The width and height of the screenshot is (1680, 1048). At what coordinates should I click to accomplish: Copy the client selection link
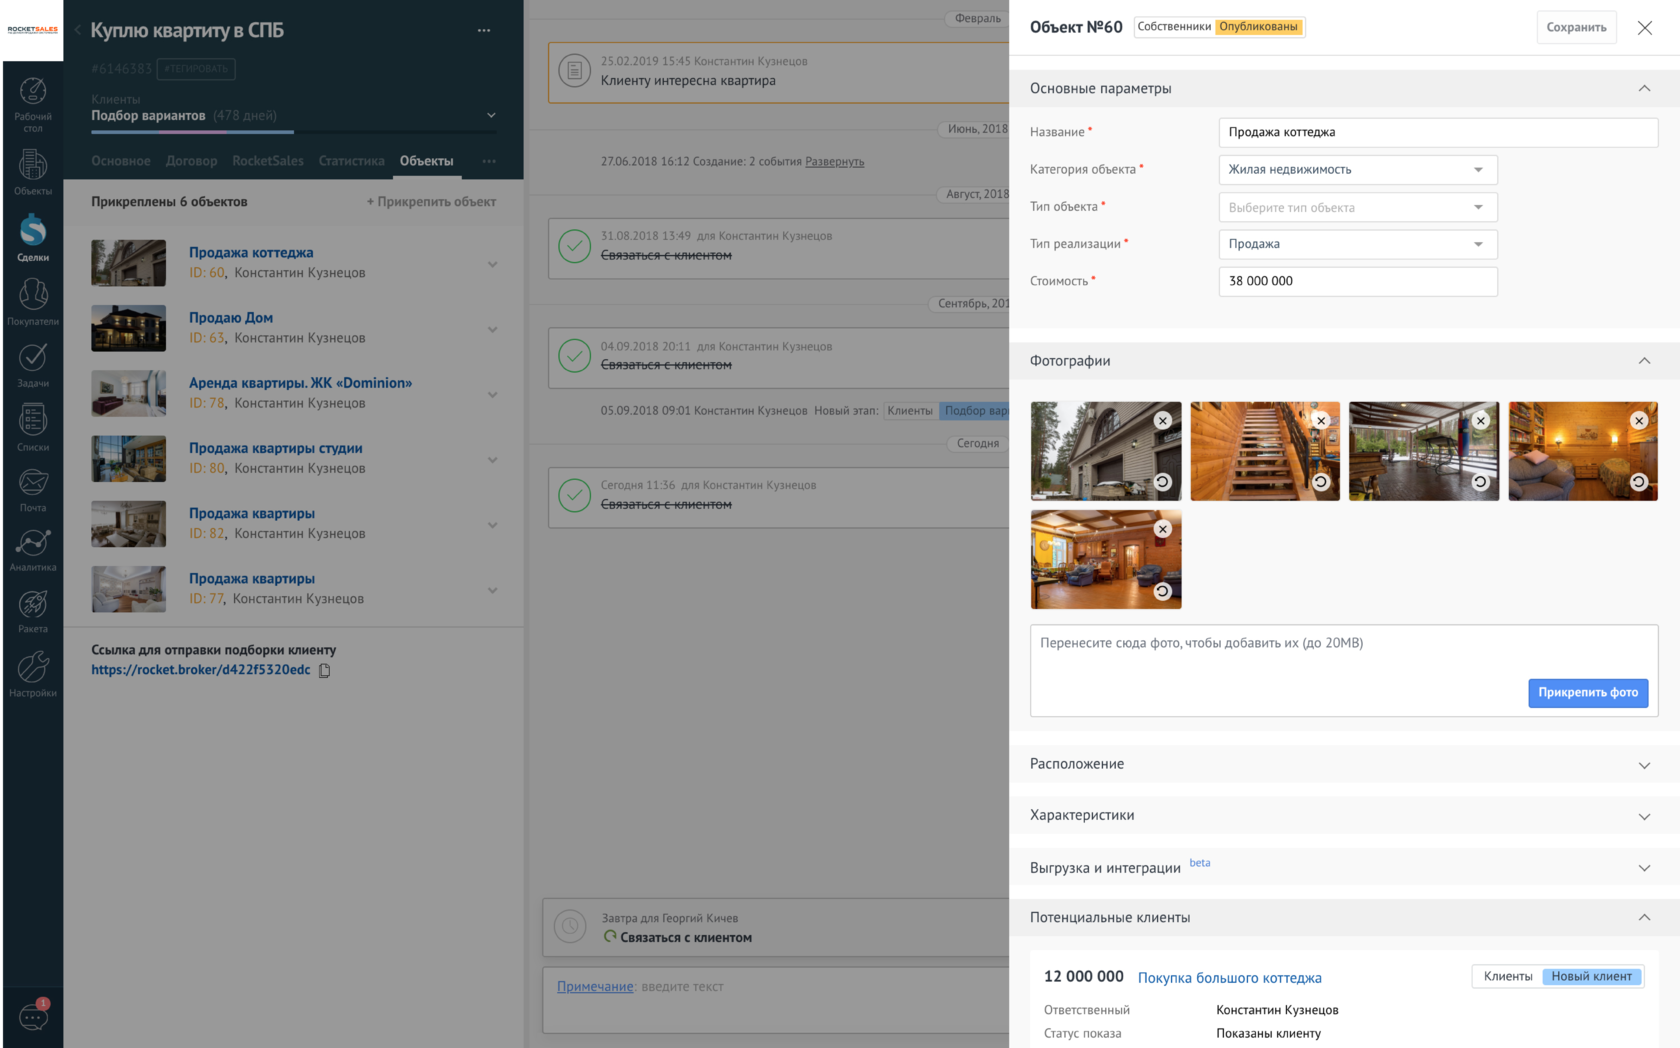point(324,671)
